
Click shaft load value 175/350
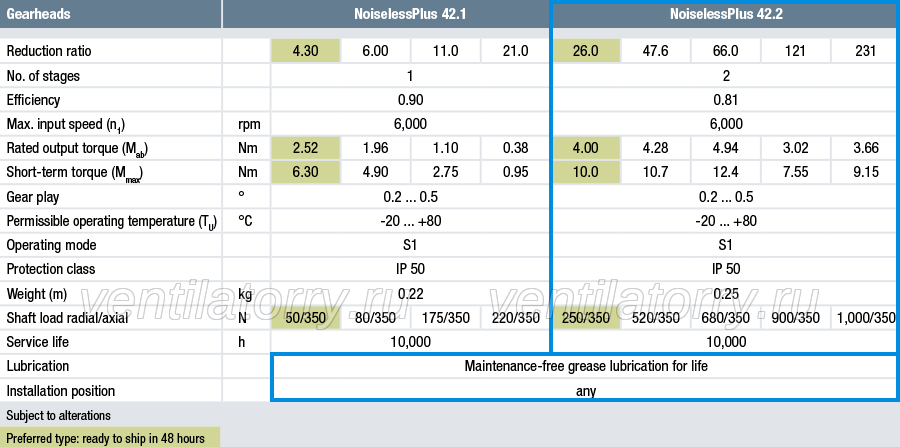pos(445,318)
